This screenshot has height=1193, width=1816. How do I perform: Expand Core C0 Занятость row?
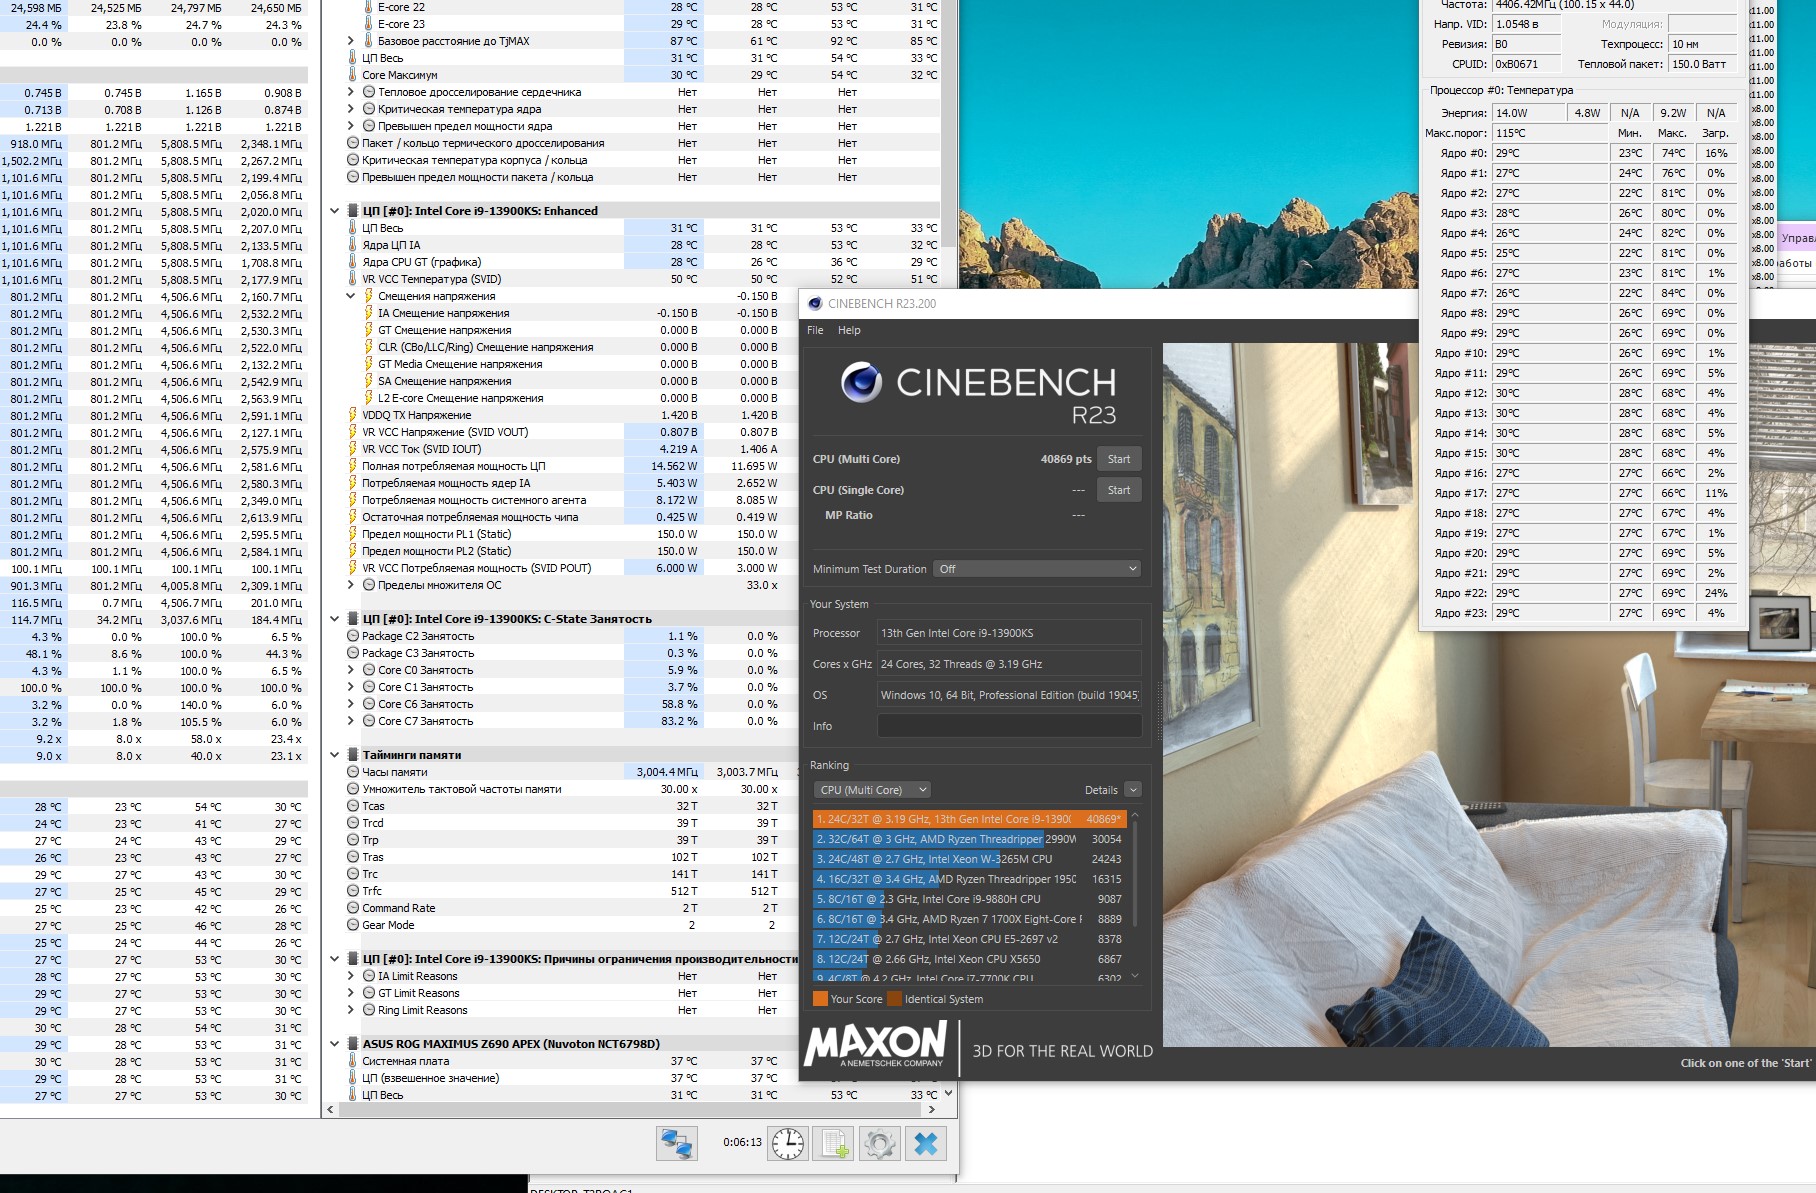point(351,670)
